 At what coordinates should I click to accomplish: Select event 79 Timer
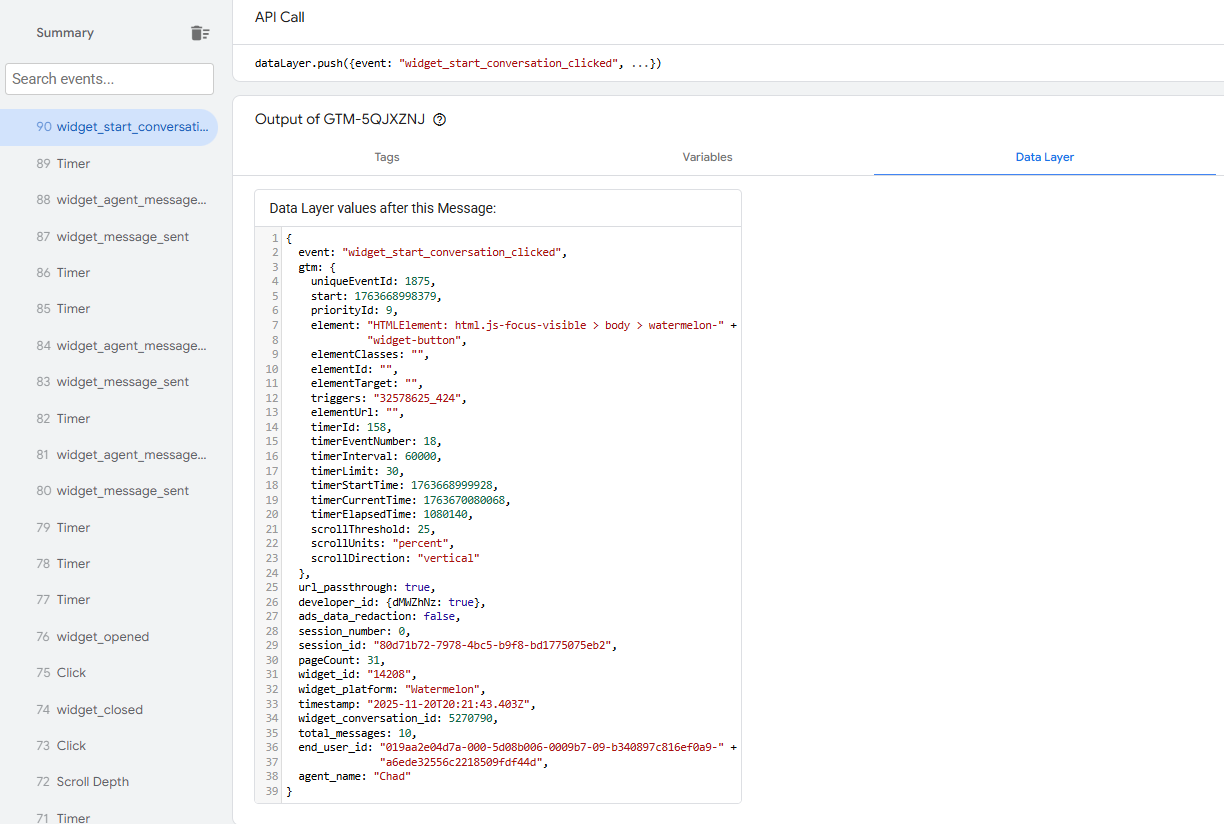click(109, 527)
